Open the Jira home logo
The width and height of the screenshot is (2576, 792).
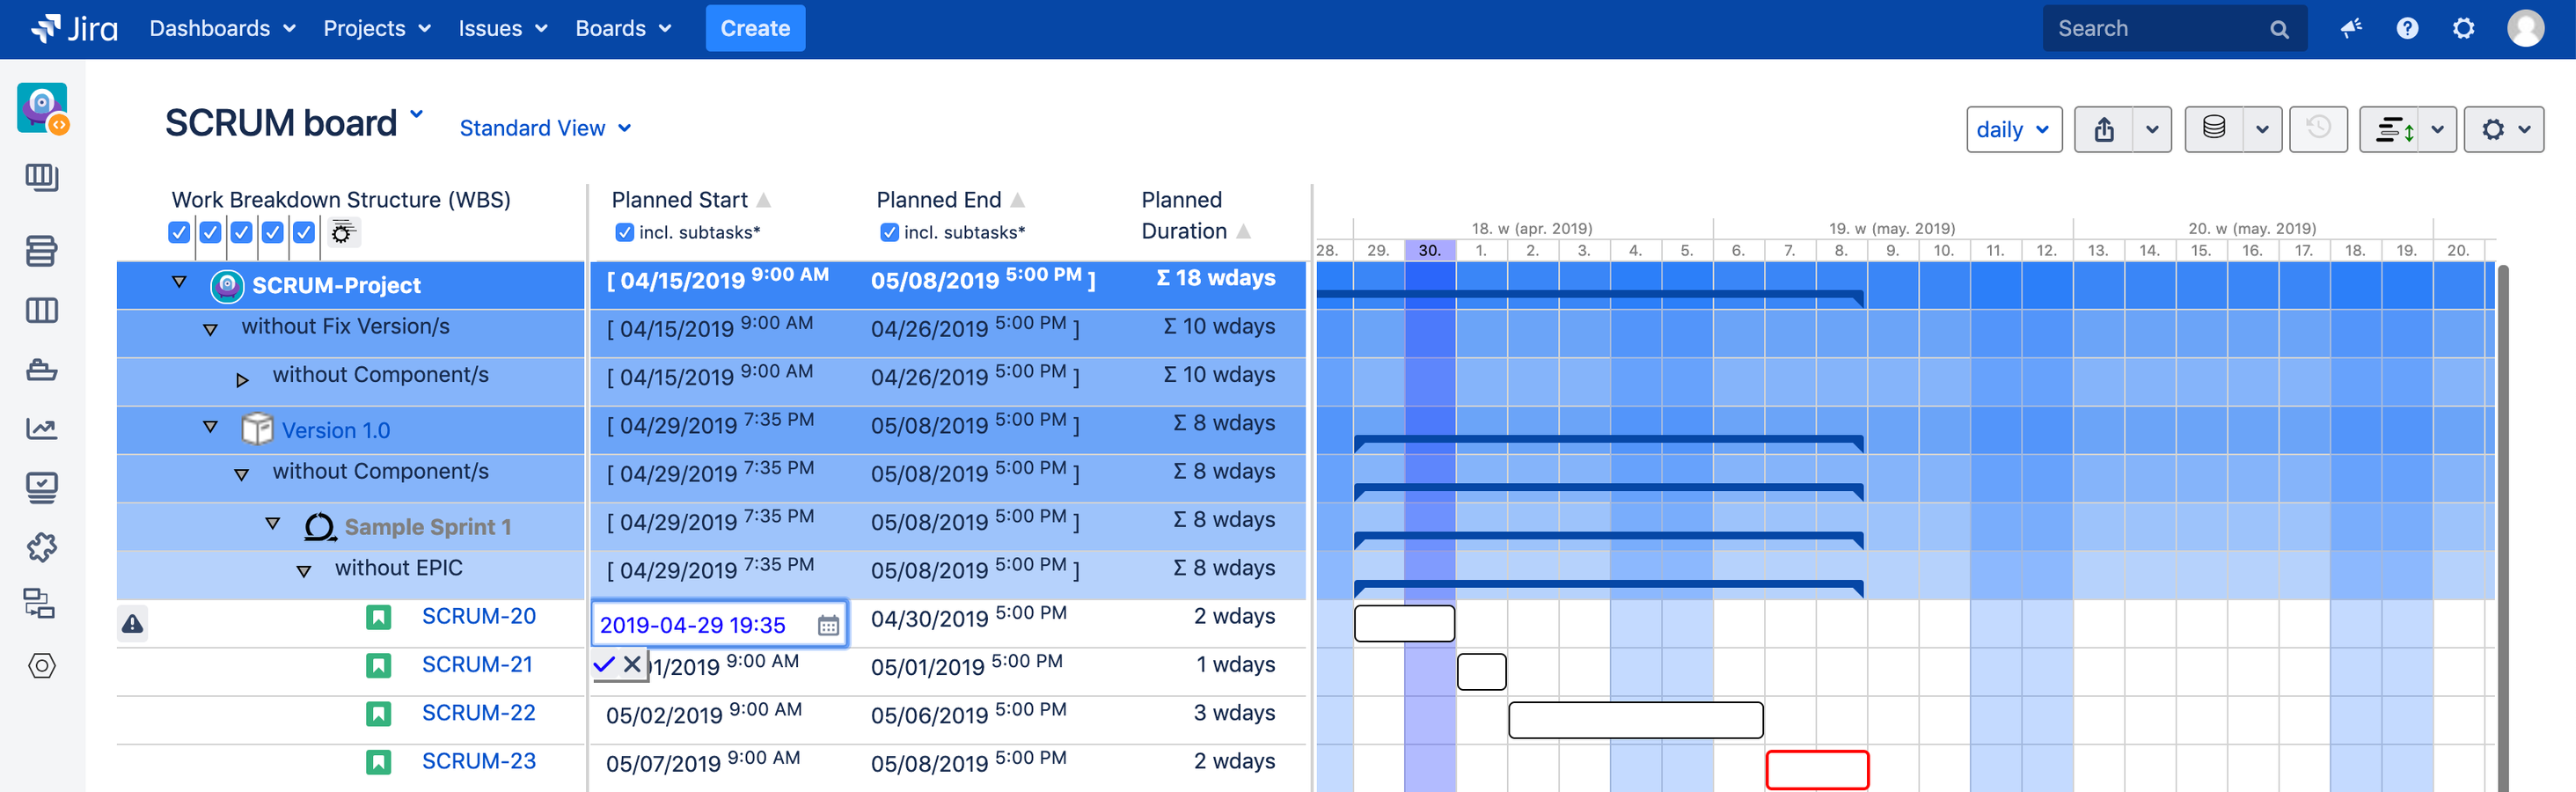click(x=75, y=28)
